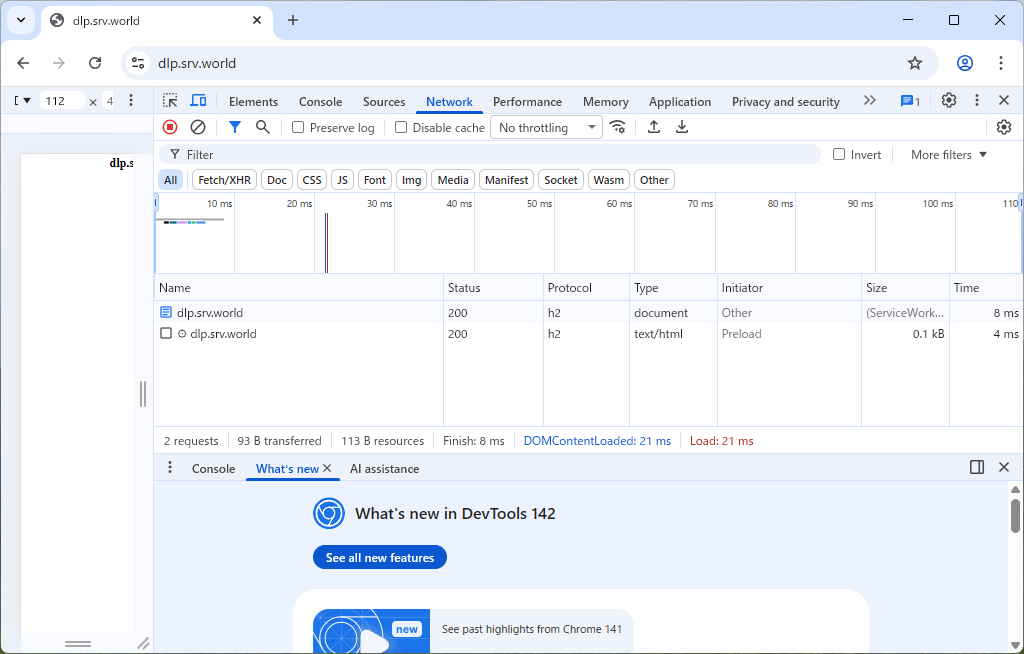Click See all new features button
Screen dimensions: 1024x654
pyautogui.click(x=380, y=558)
